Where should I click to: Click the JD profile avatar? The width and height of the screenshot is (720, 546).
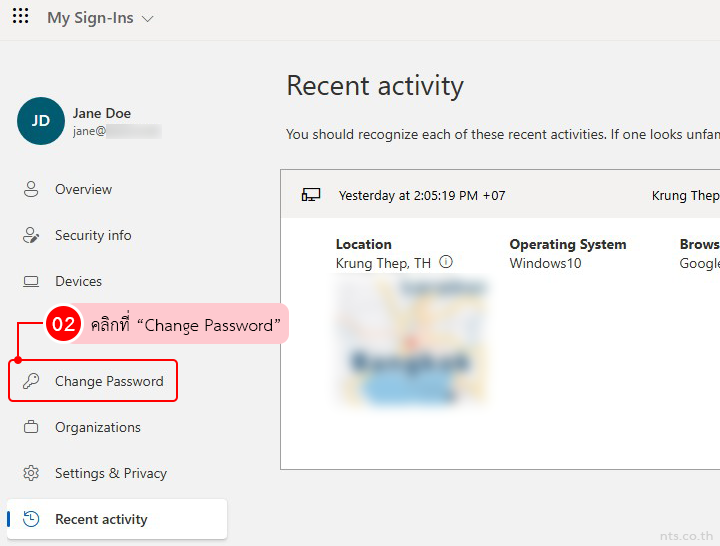(x=41, y=121)
